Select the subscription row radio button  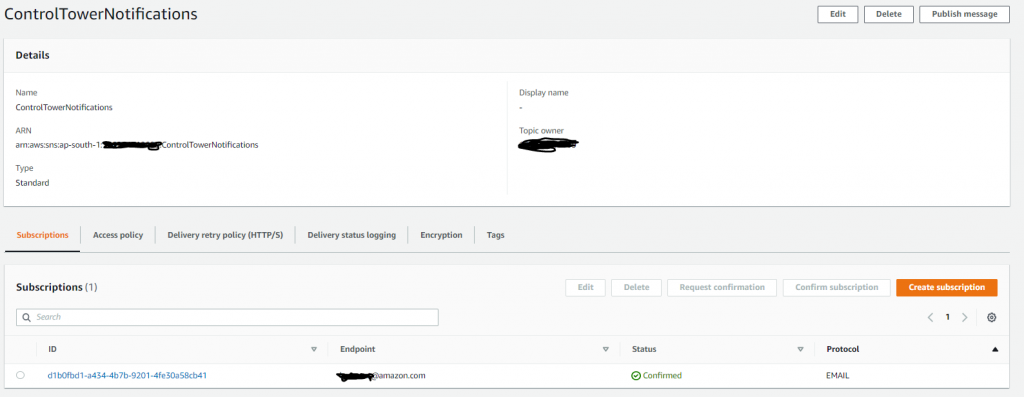(x=20, y=375)
